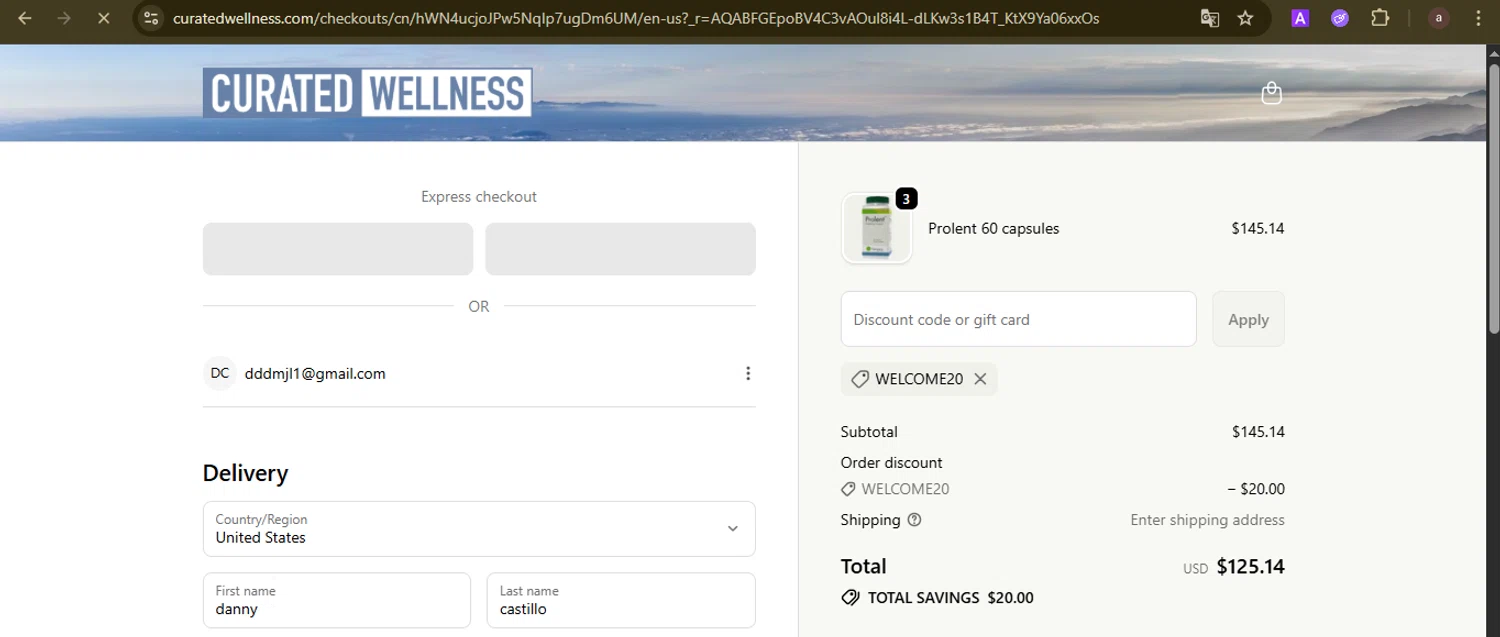The height and width of the screenshot is (637, 1500).
Task: Click the DC account initials avatar
Action: (x=220, y=373)
